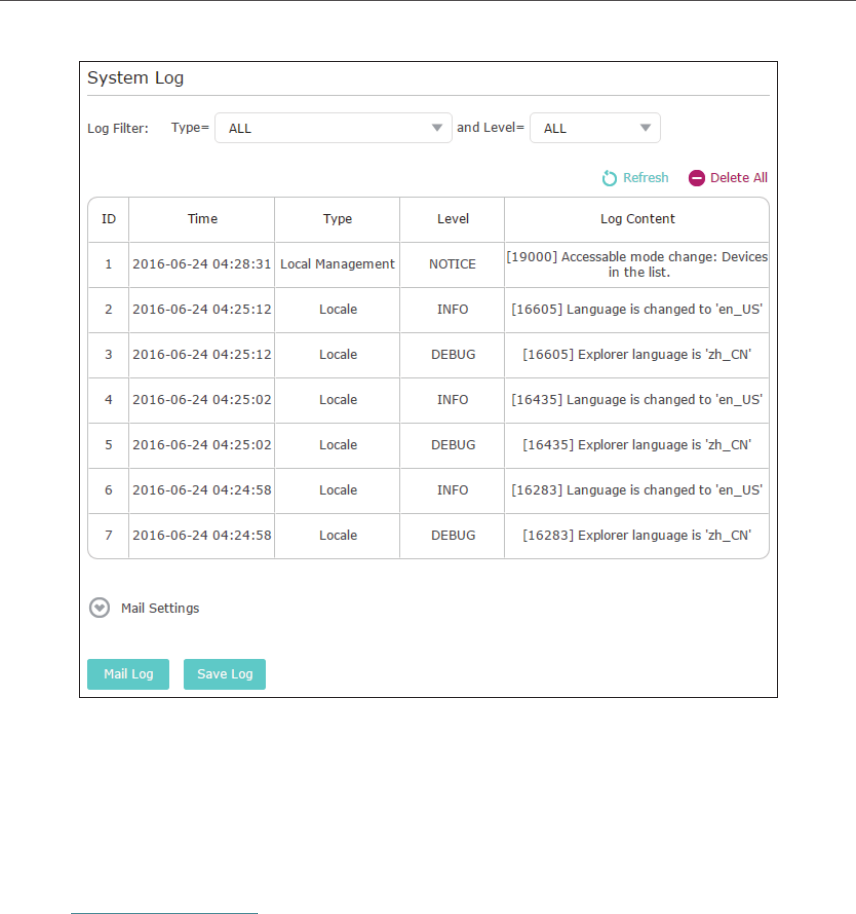Click the [16605] Language is changed entry
The height and width of the screenshot is (914, 856).
(637, 310)
